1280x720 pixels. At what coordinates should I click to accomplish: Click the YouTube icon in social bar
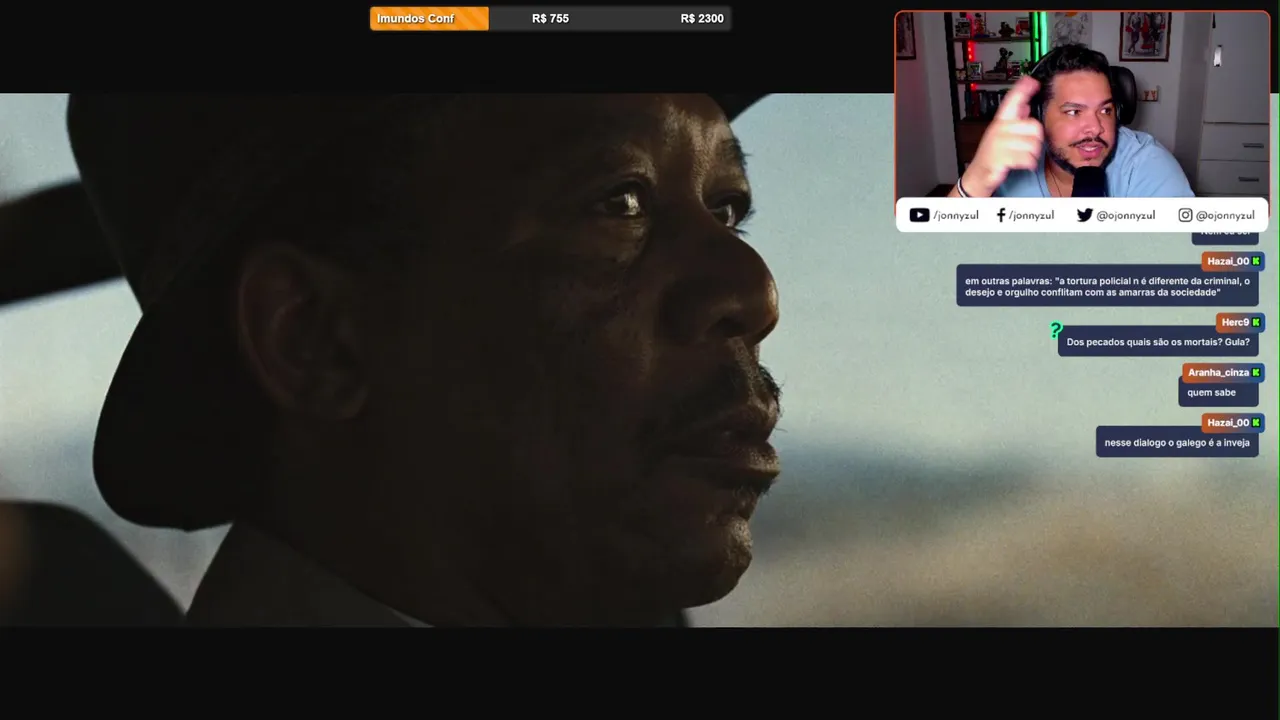pos(919,215)
